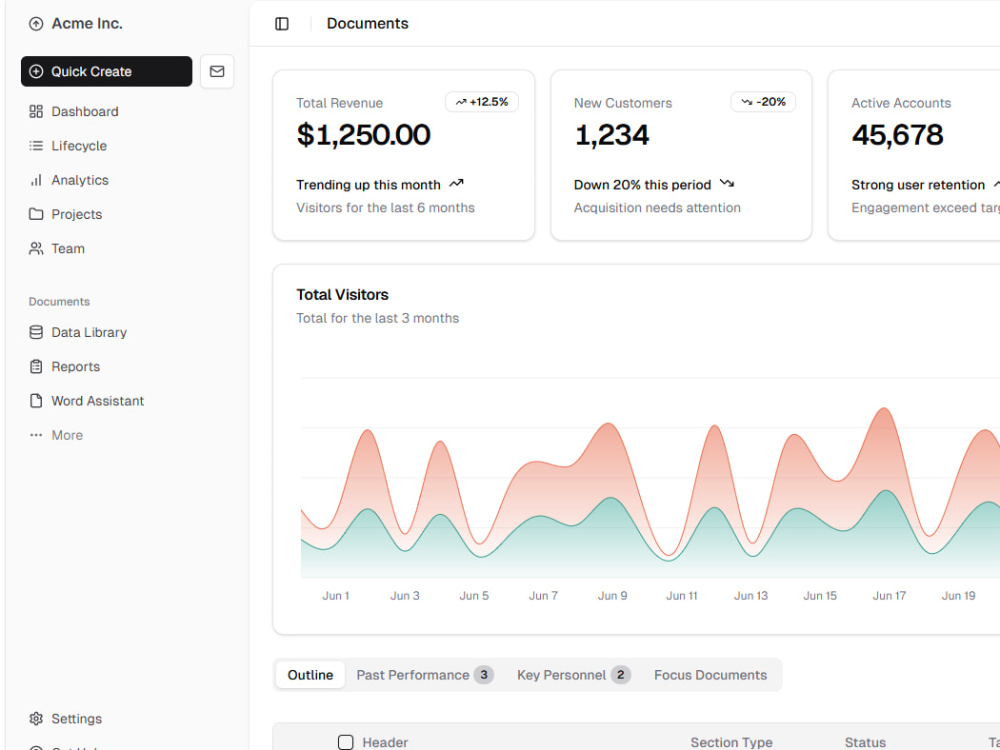Viewport: 1000px width, 750px height.
Task: Click the +12.5% trend badge
Action: [x=482, y=102]
